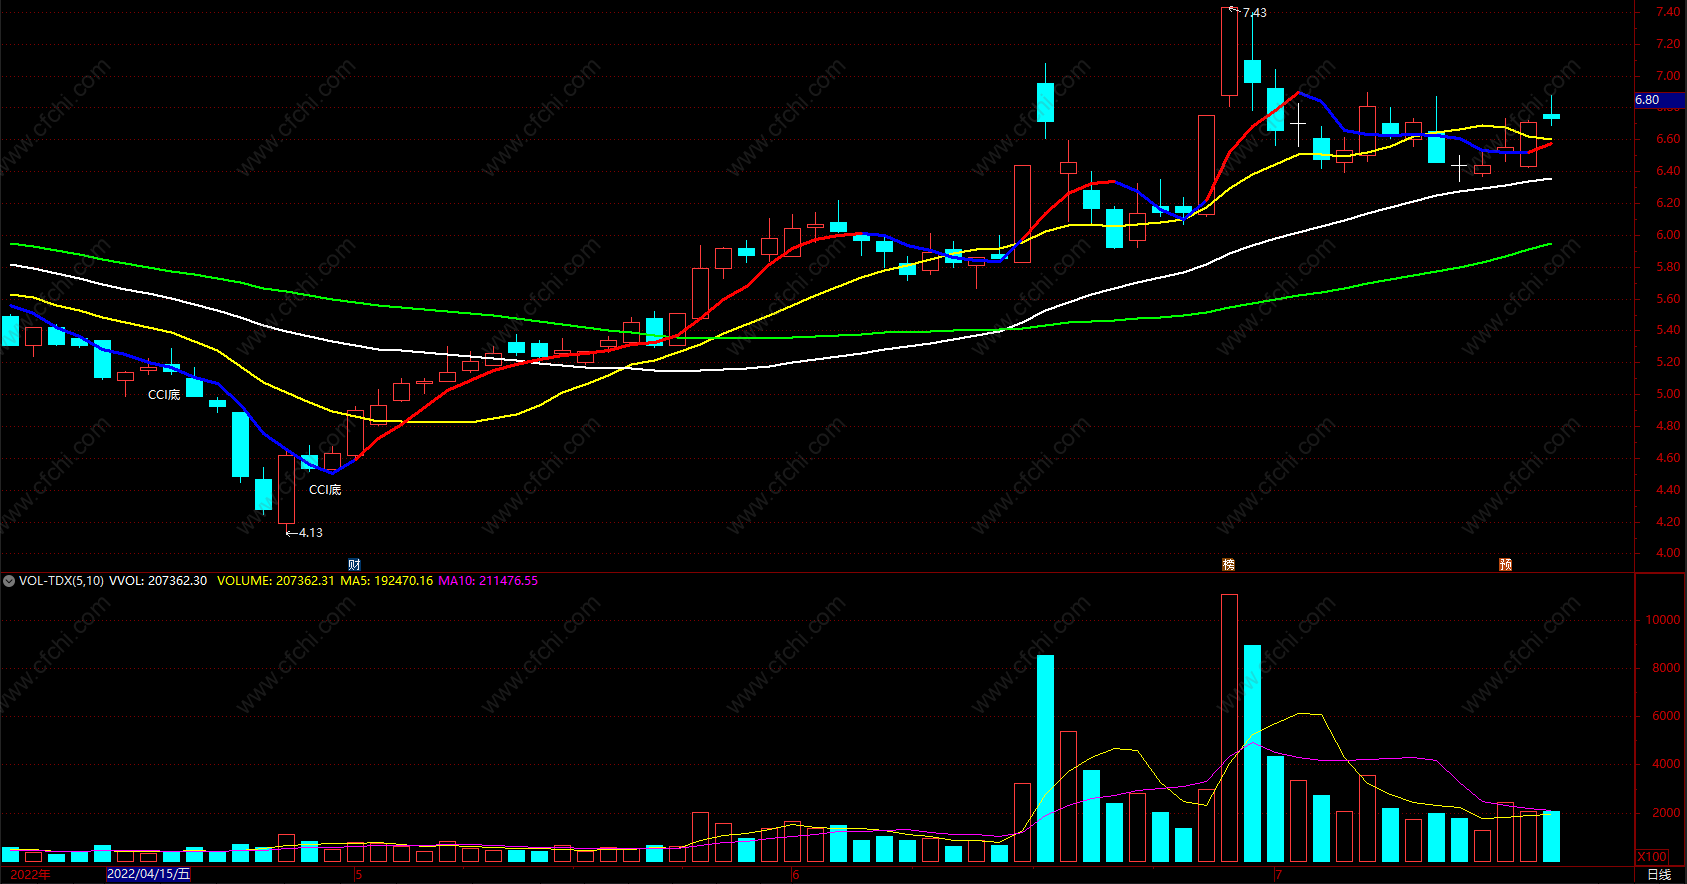Click the 2022年 year label
1687x884 pixels.
[x=30, y=874]
